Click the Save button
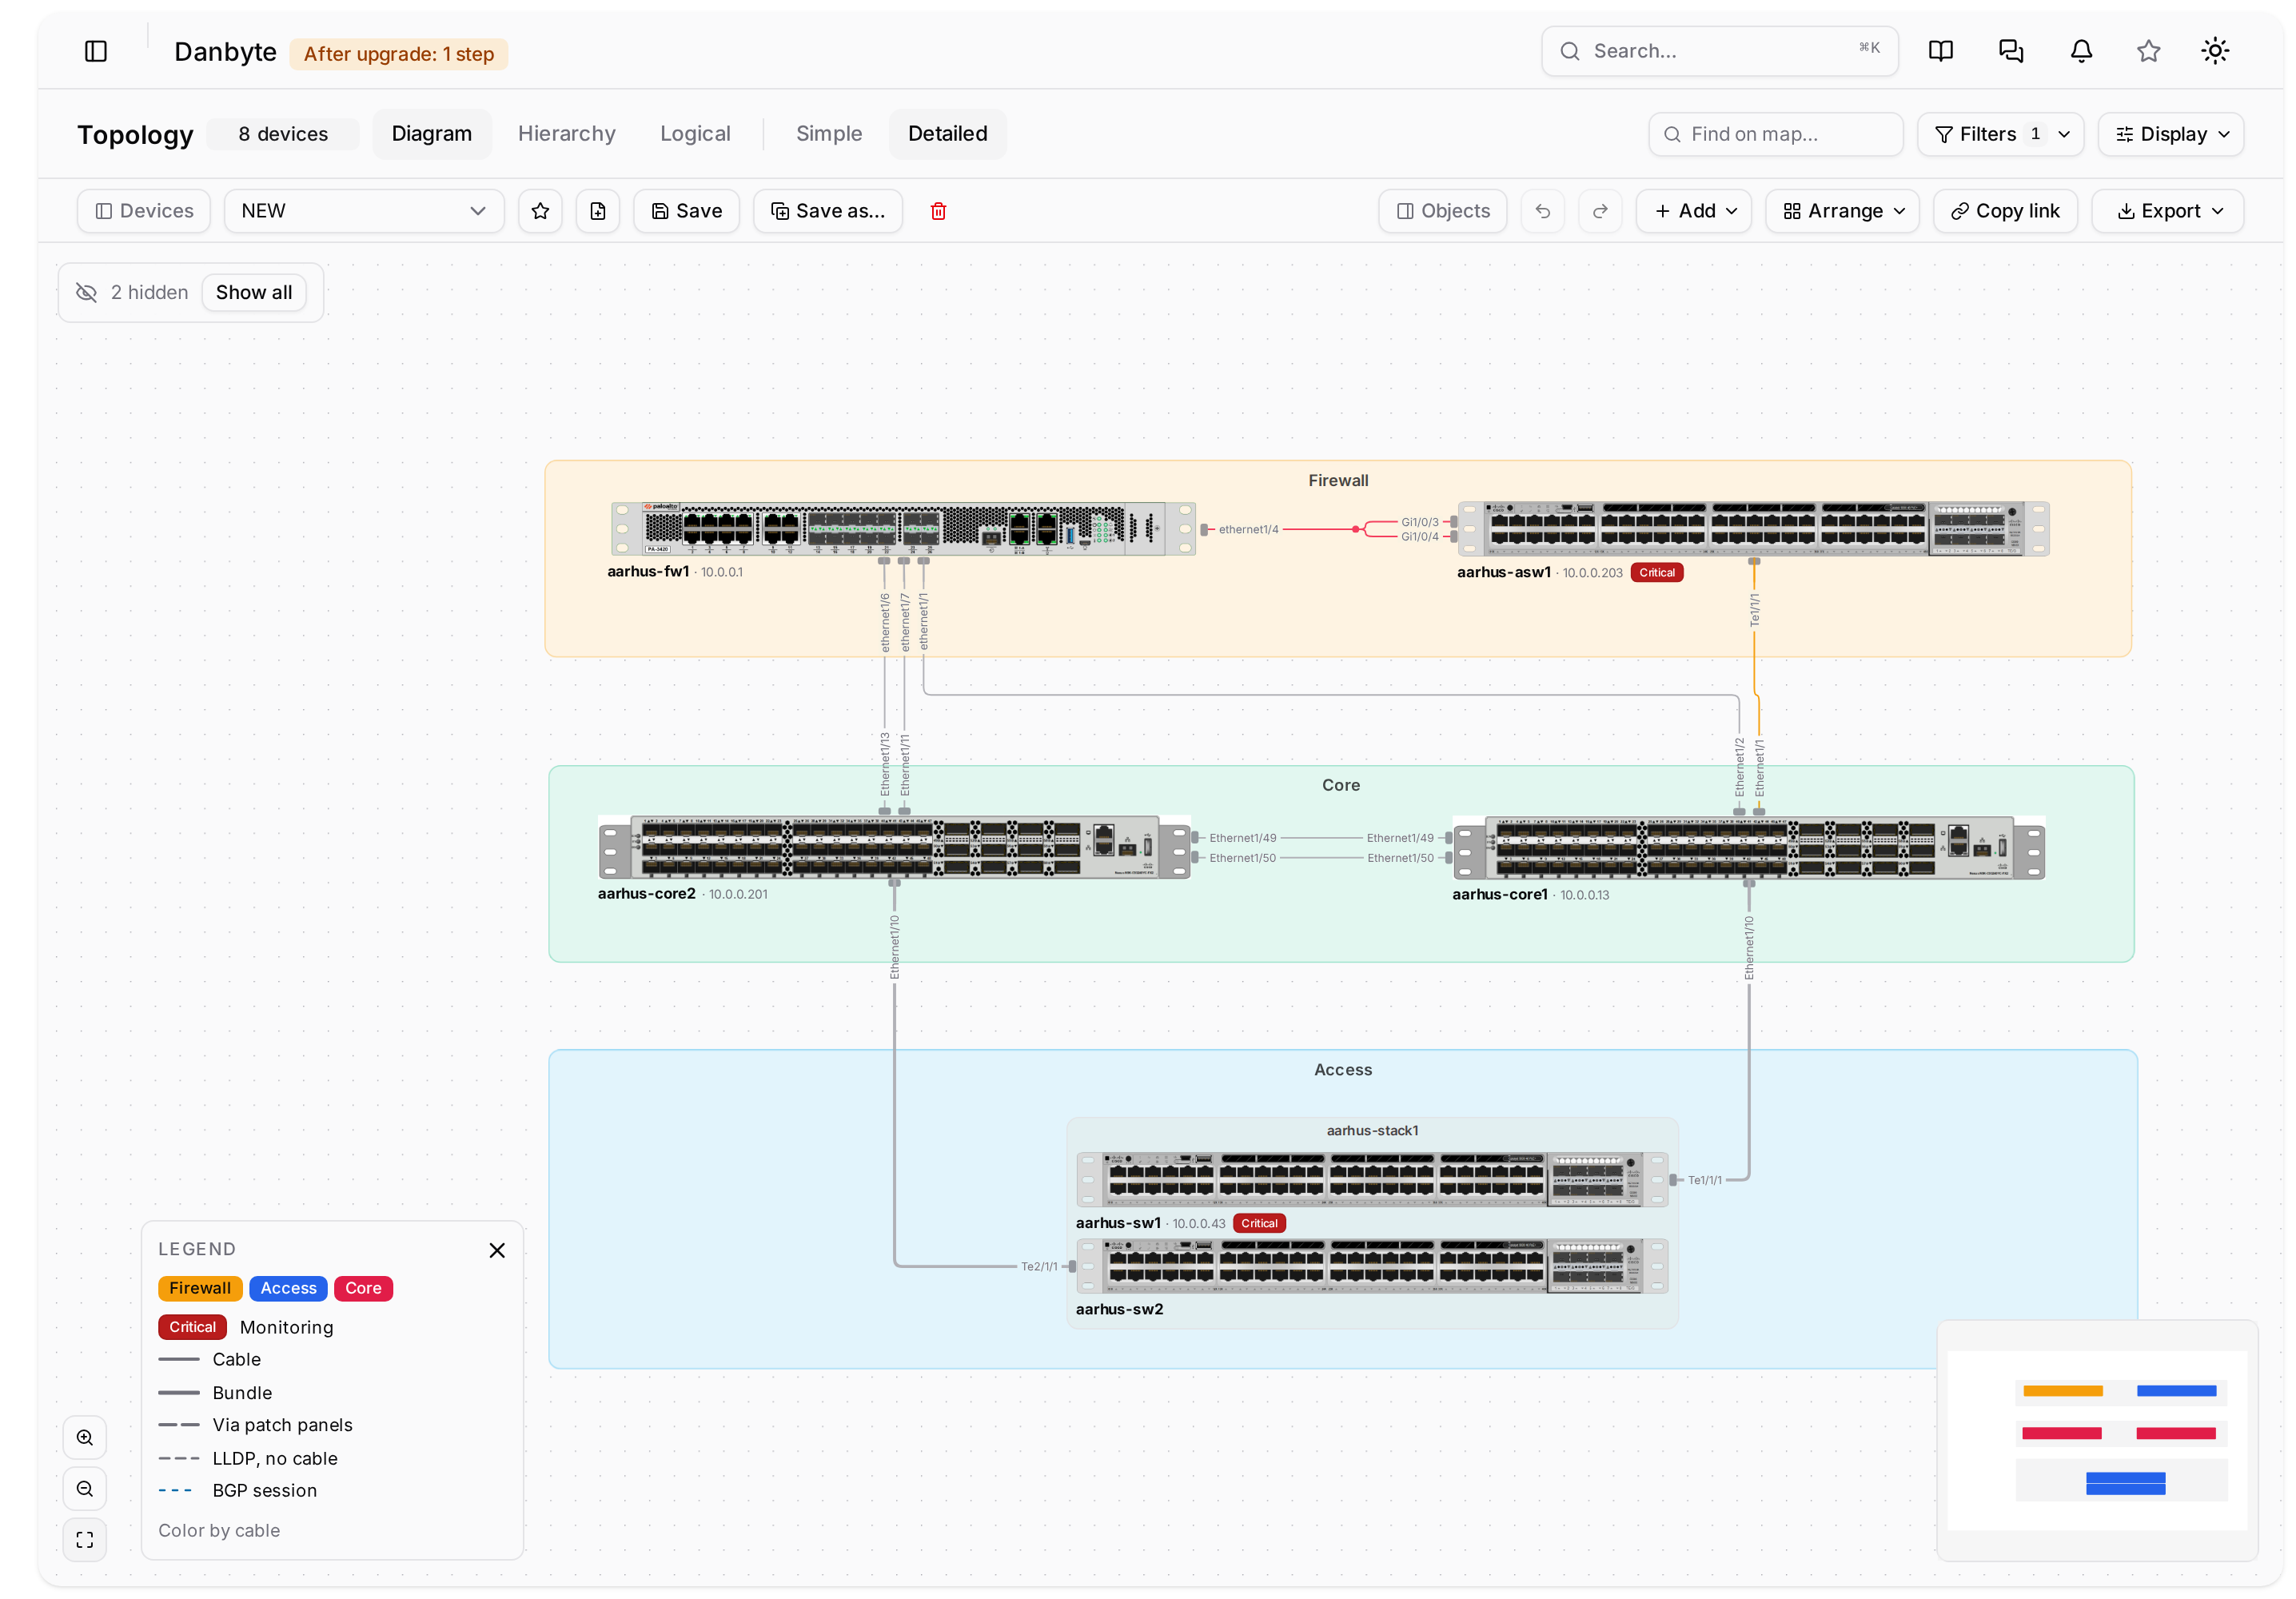 pos(687,211)
